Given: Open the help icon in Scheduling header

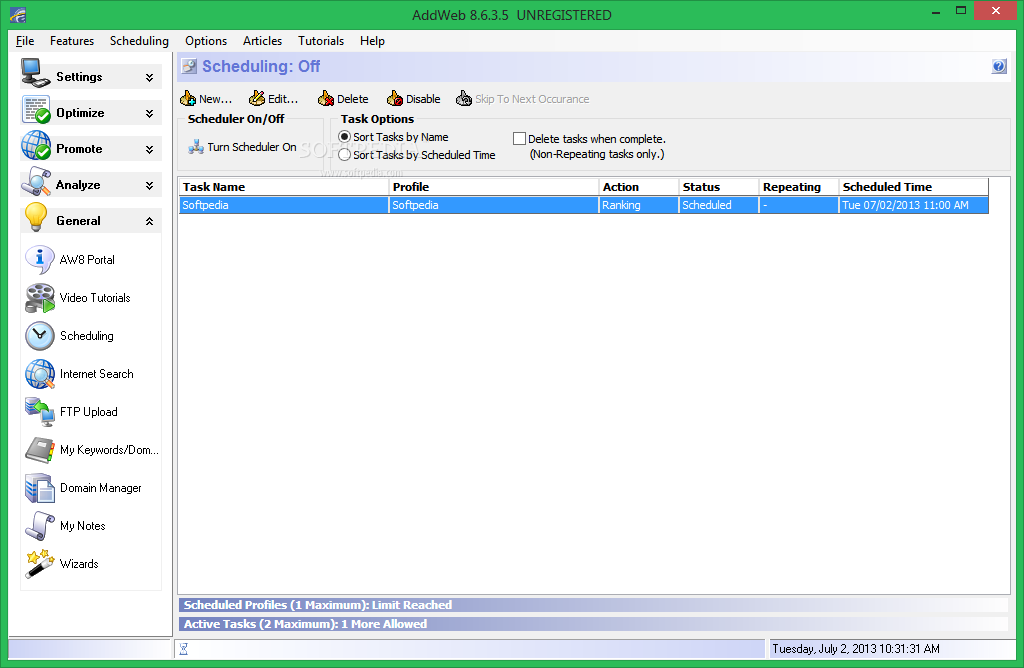Looking at the screenshot, I should pyautogui.click(x=999, y=66).
